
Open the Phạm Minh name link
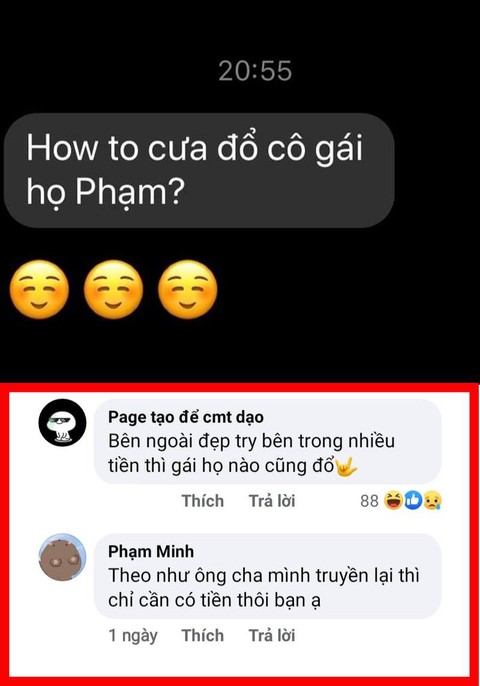point(151,551)
